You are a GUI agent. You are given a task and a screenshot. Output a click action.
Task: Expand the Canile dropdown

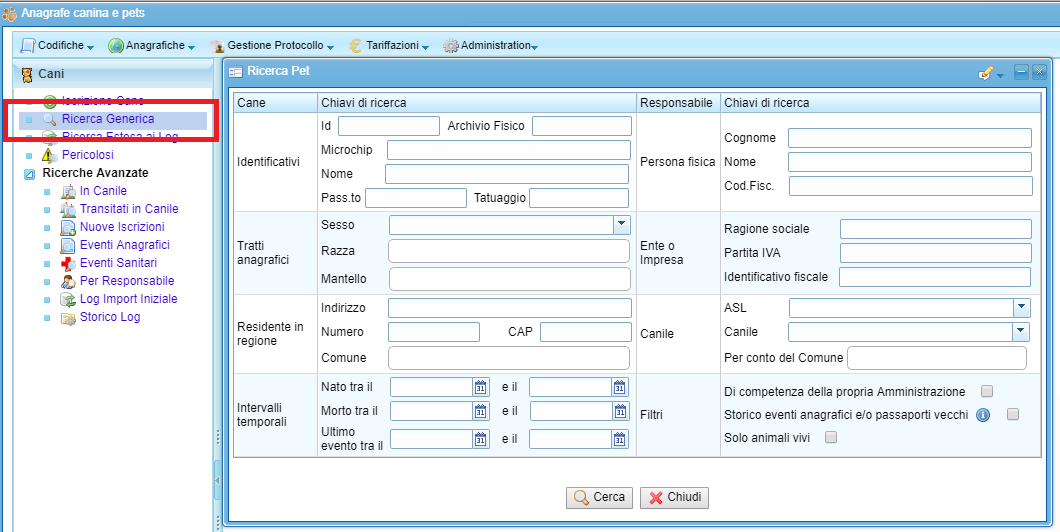click(x=1021, y=332)
